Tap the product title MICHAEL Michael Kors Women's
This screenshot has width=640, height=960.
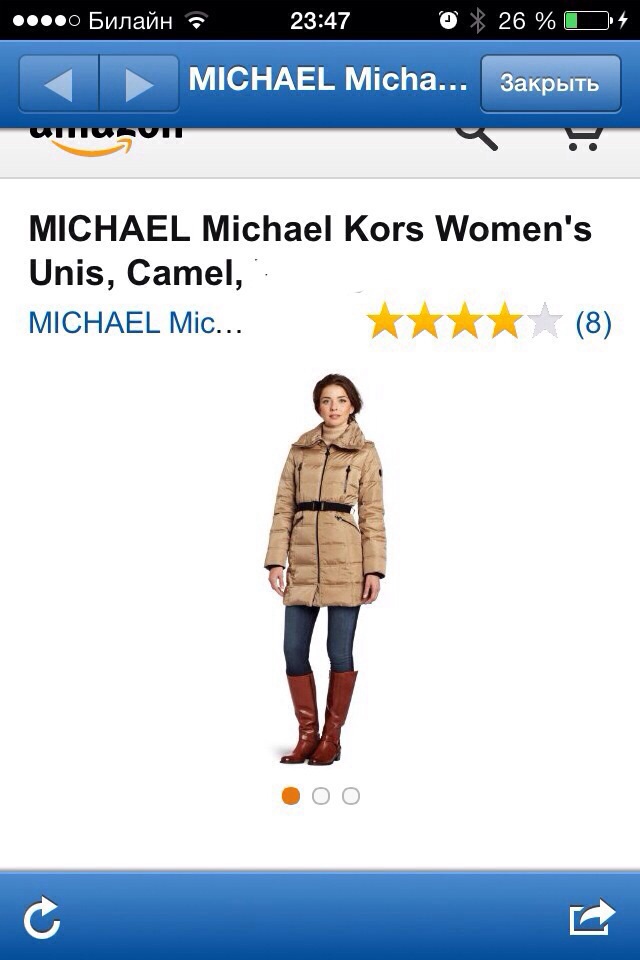tap(310, 229)
